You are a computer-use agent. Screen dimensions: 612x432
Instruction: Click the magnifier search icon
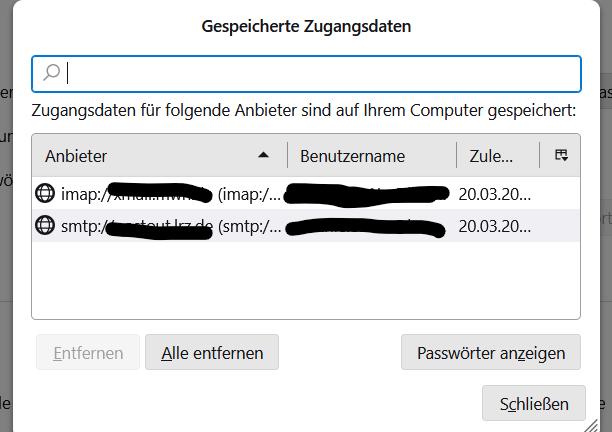click(52, 73)
